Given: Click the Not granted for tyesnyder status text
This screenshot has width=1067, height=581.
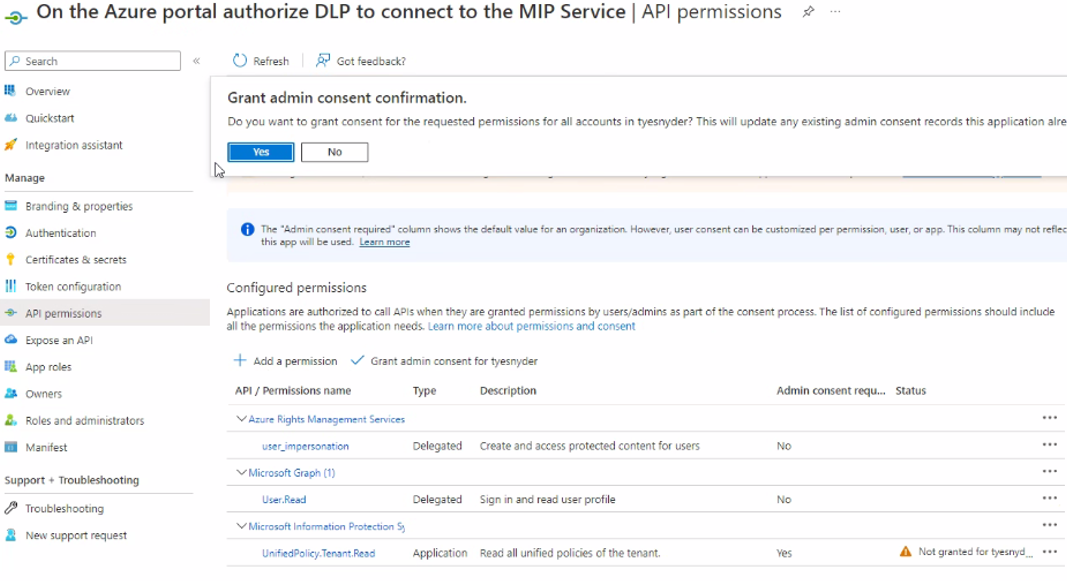Looking at the screenshot, I should [975, 552].
